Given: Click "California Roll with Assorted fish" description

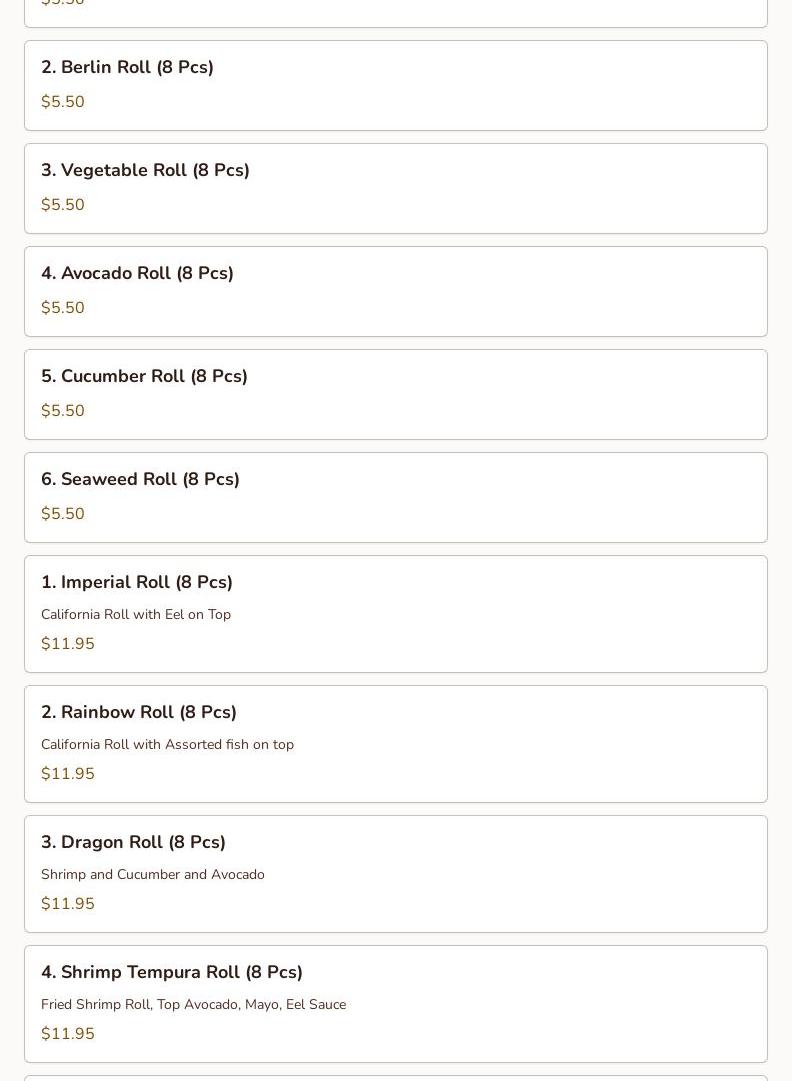Looking at the screenshot, I should 167,745.
